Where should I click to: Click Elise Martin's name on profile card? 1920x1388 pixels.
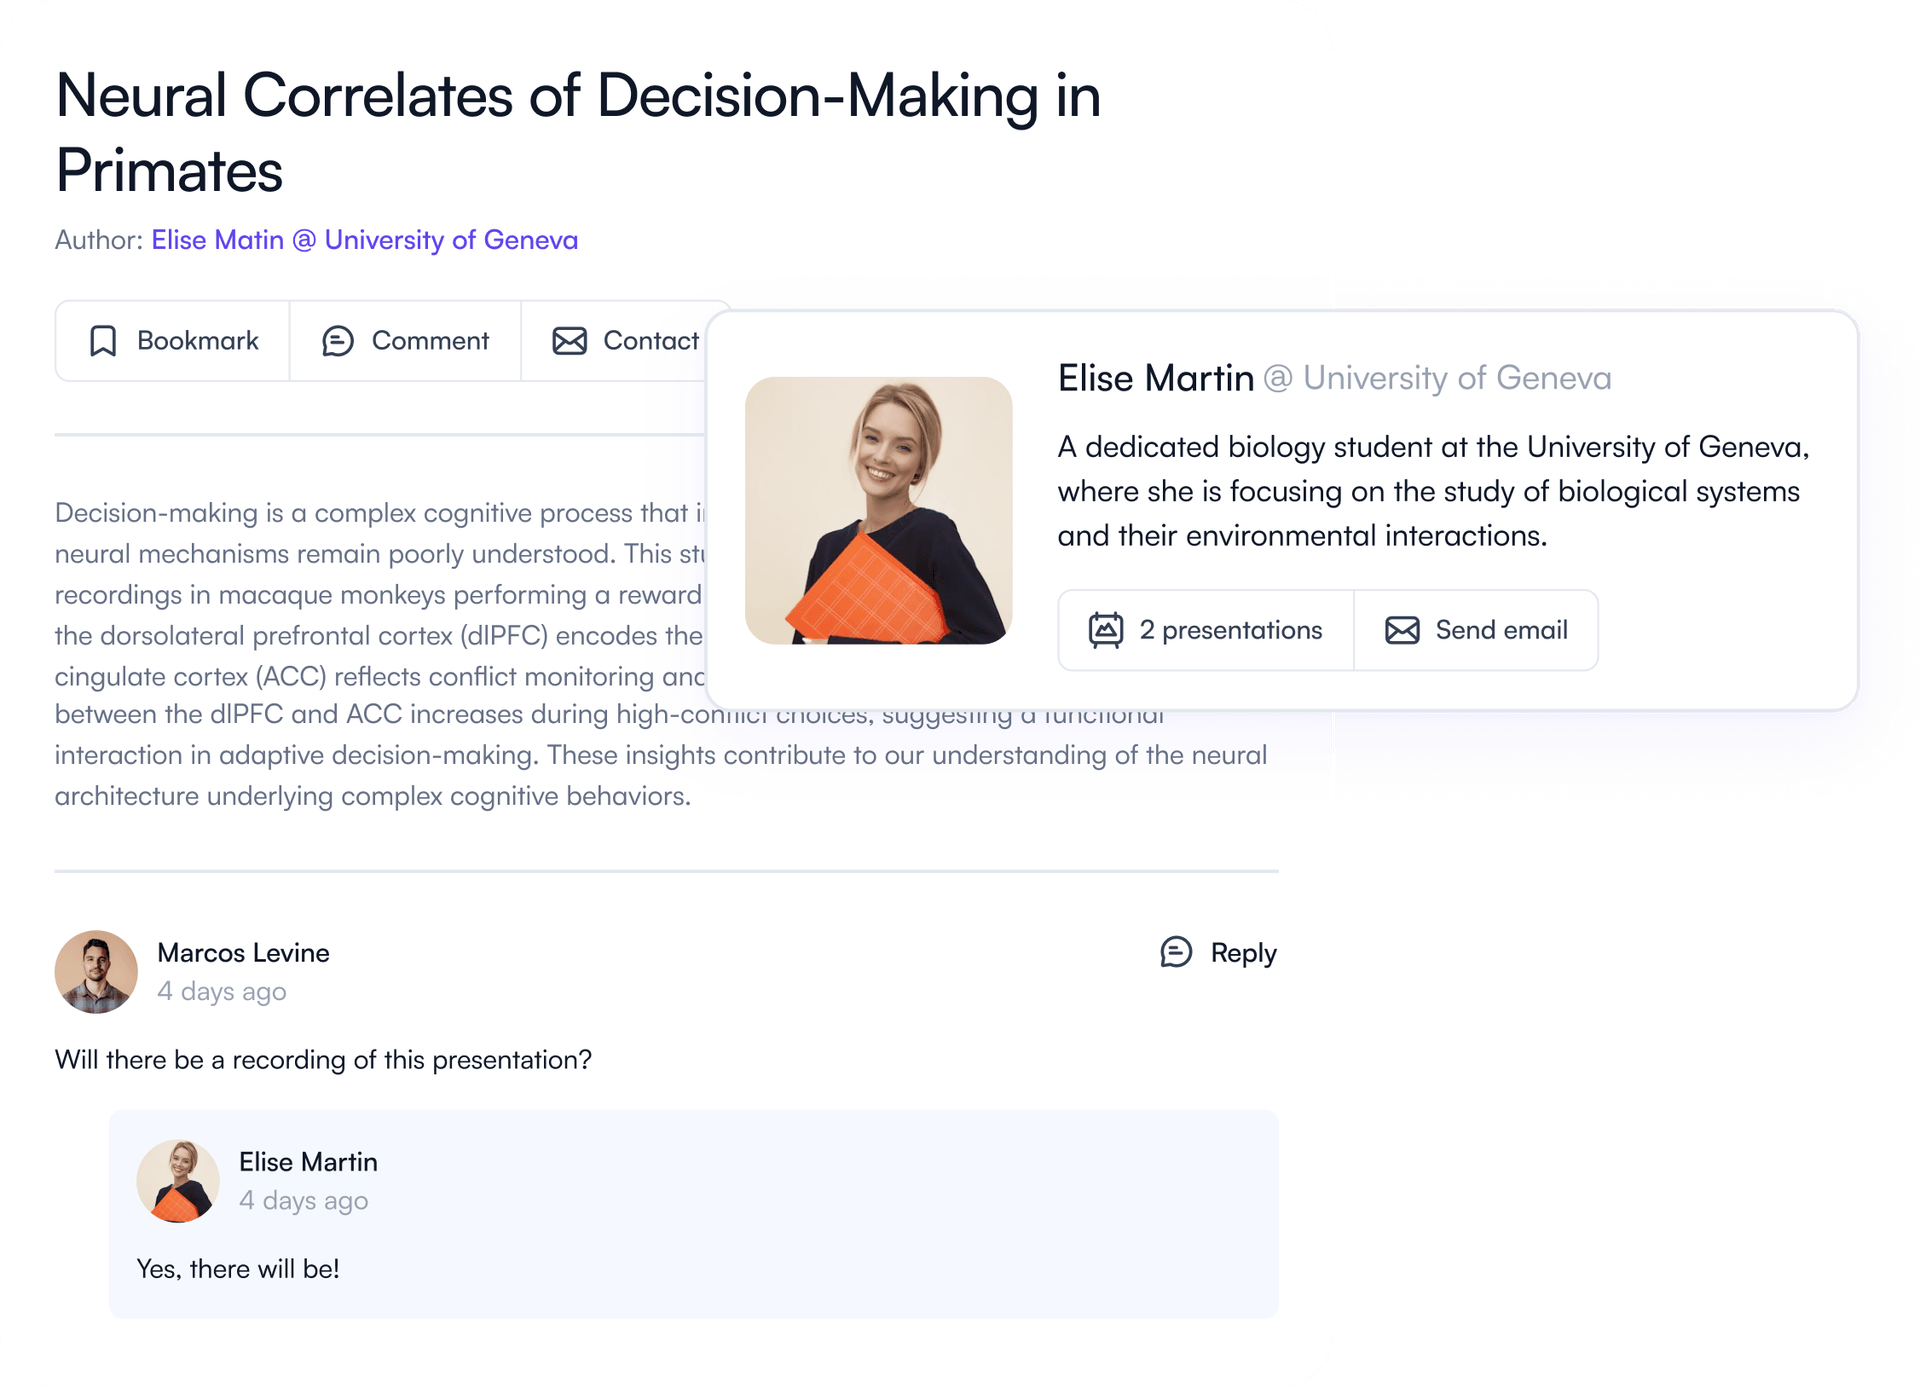[x=1155, y=379]
